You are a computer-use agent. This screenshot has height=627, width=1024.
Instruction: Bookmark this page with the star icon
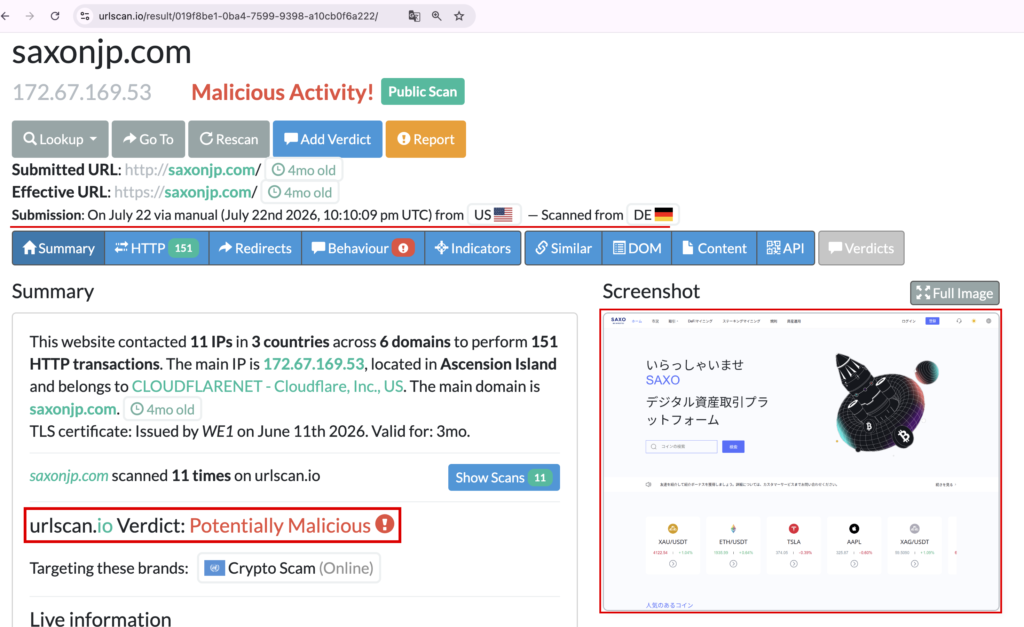459,16
